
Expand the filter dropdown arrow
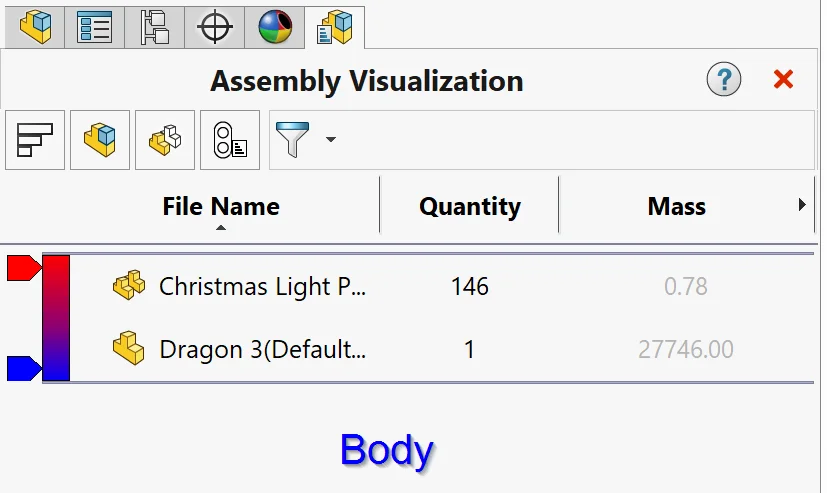pyautogui.click(x=330, y=139)
